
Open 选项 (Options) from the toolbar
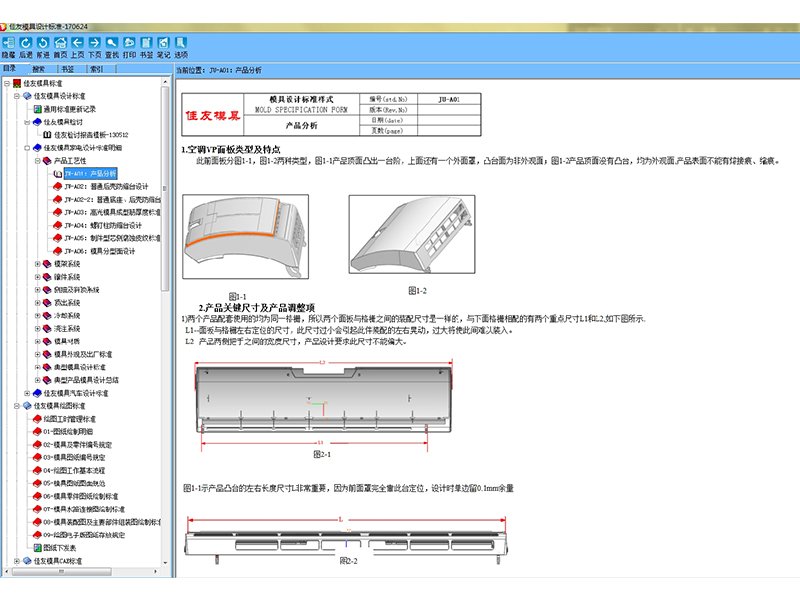pyautogui.click(x=181, y=43)
